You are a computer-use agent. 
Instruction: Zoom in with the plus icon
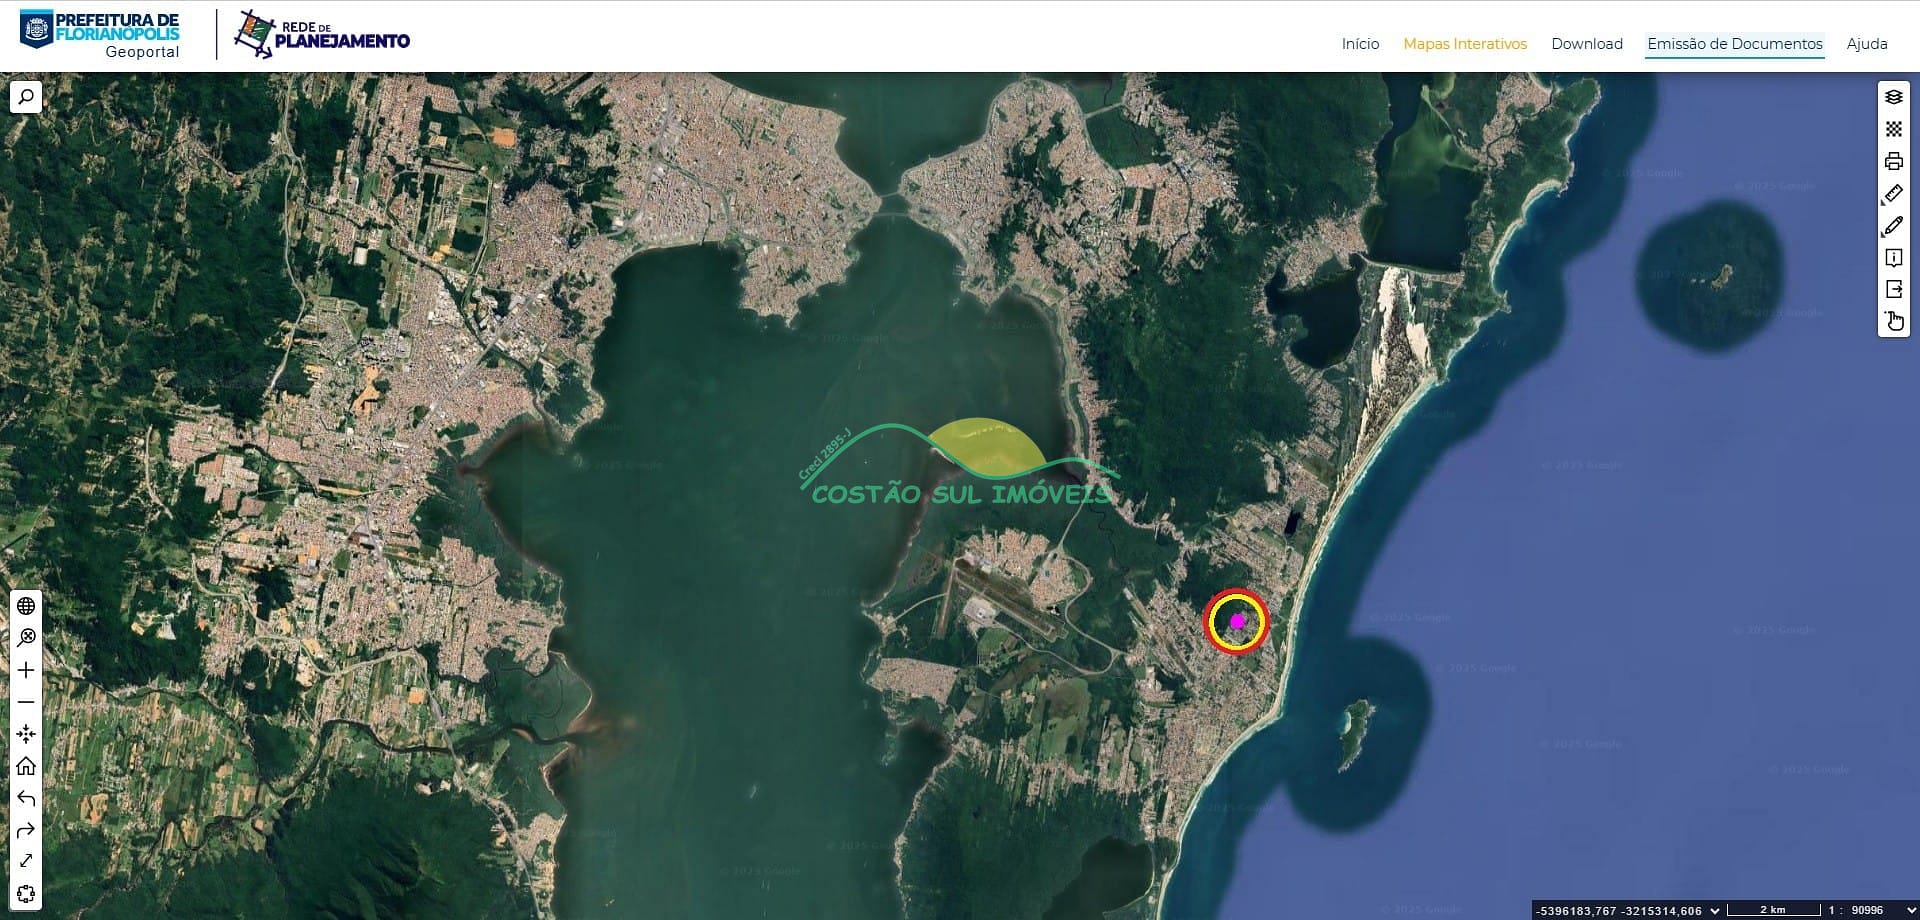[x=26, y=670]
